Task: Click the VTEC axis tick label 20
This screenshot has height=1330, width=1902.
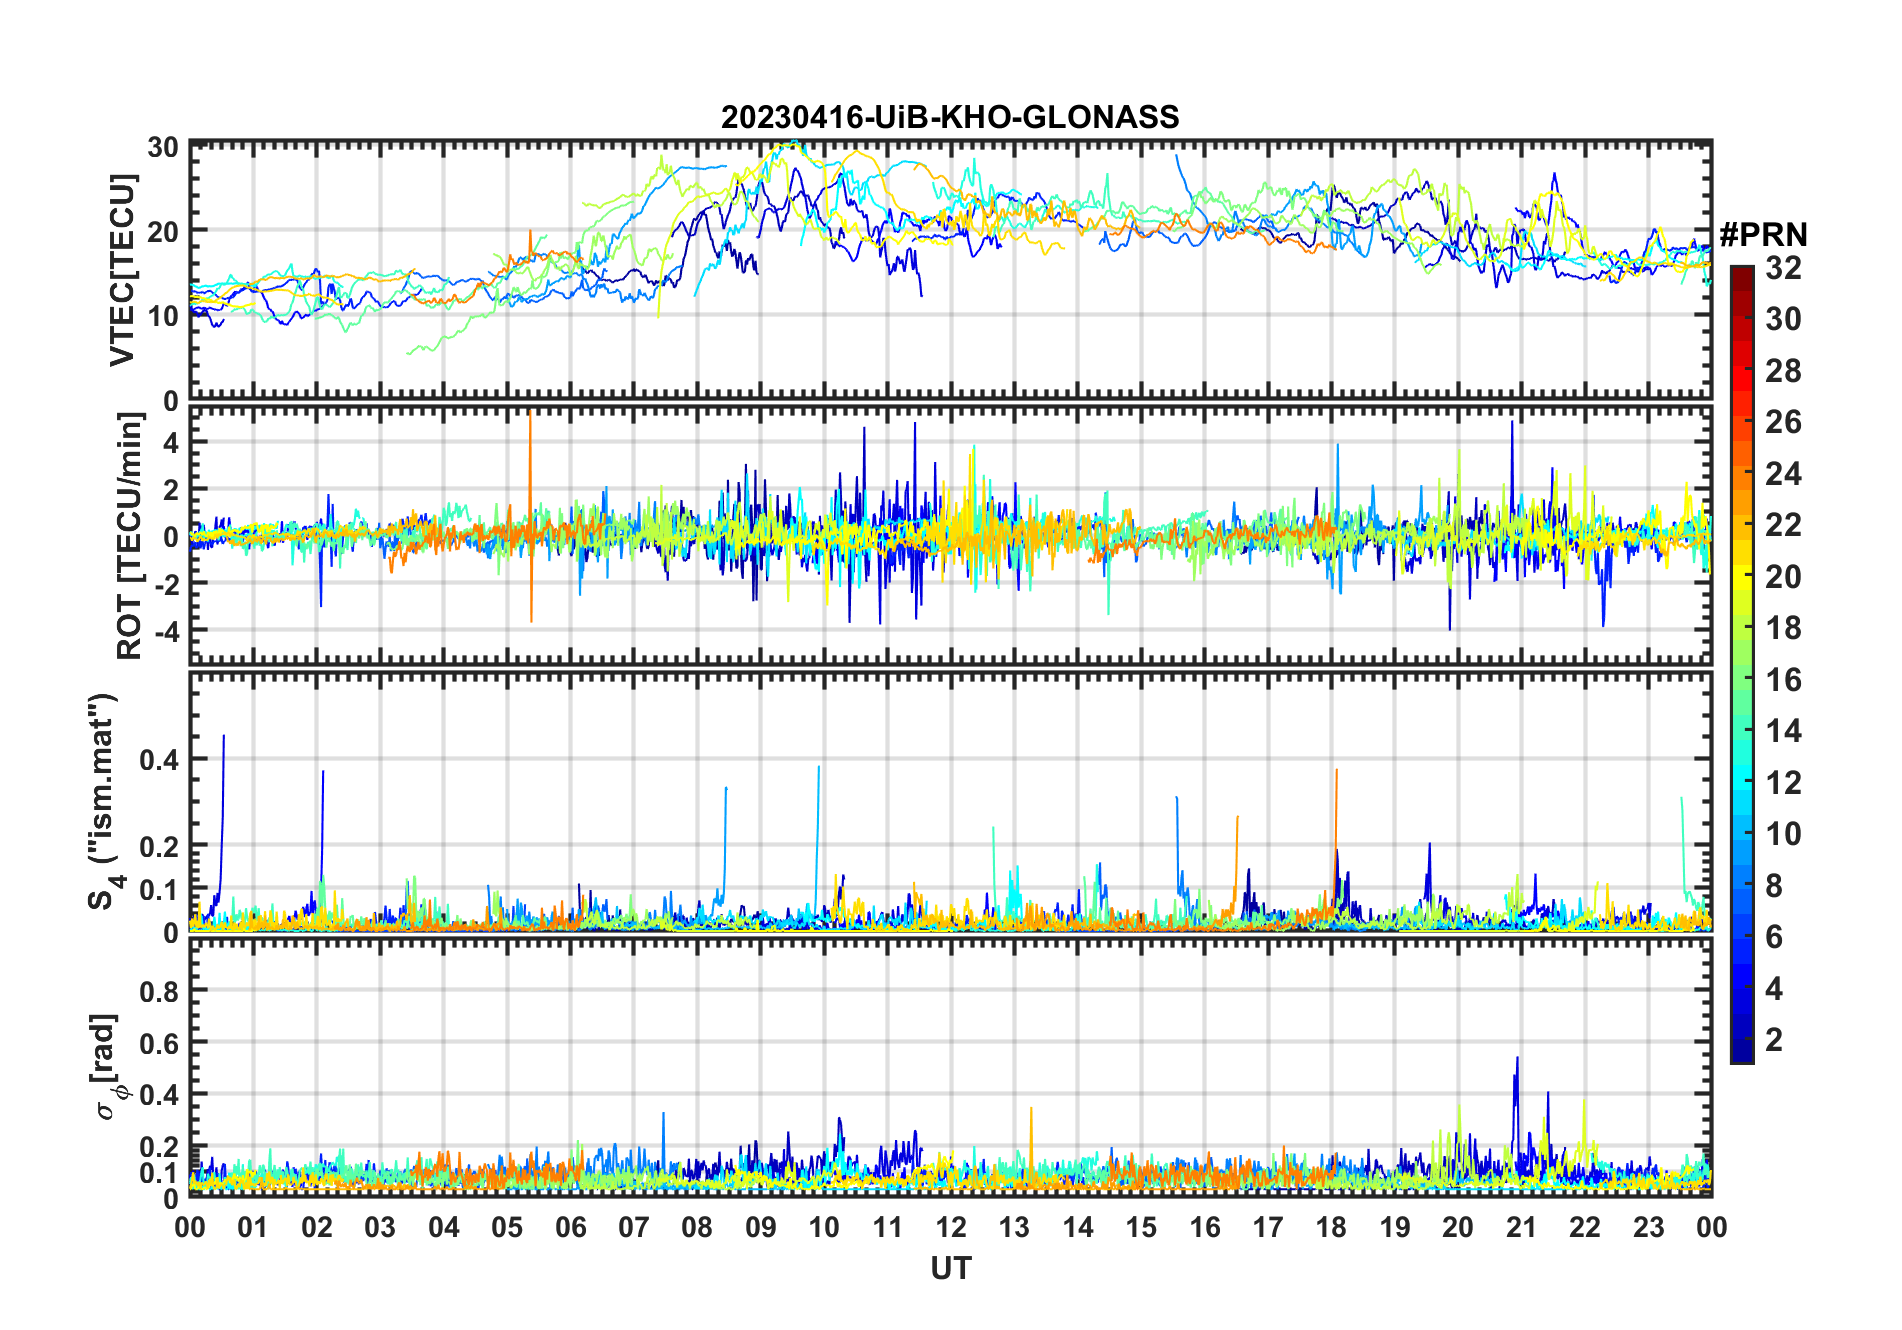Action: click(163, 231)
